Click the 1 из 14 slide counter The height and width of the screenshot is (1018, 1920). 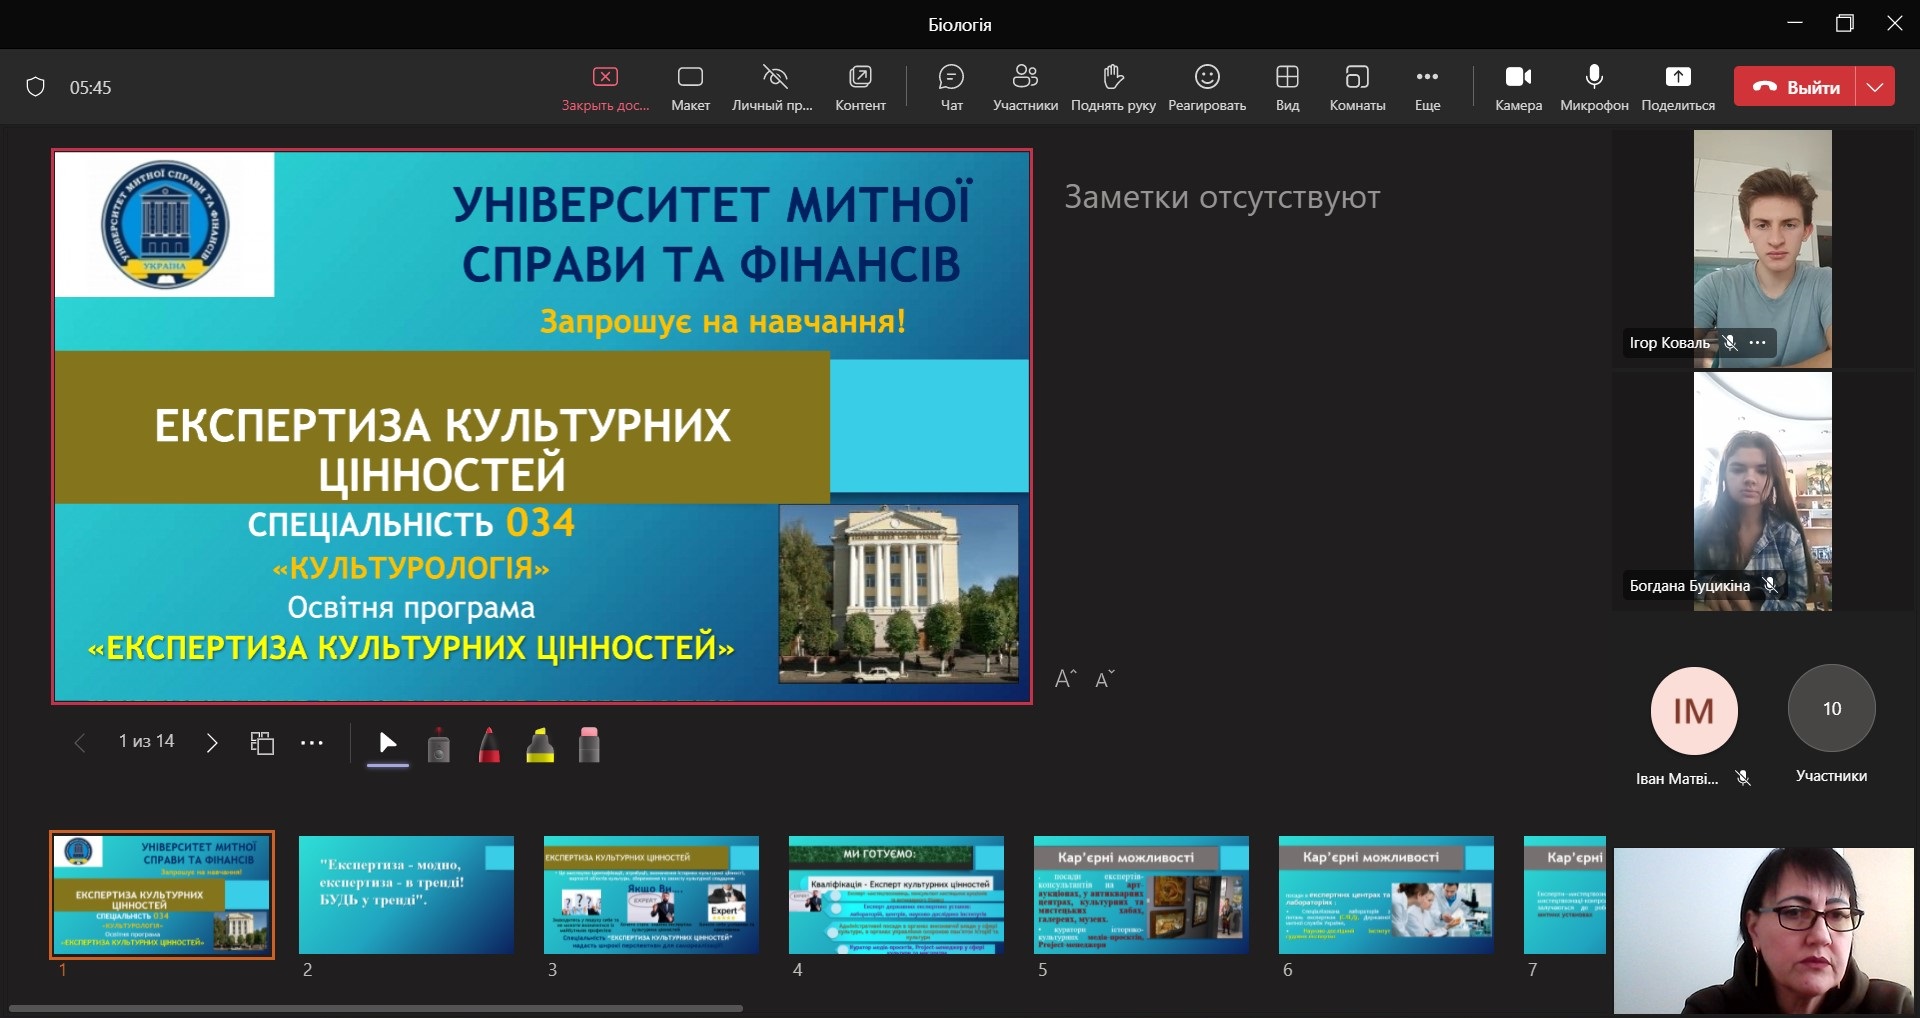point(146,741)
